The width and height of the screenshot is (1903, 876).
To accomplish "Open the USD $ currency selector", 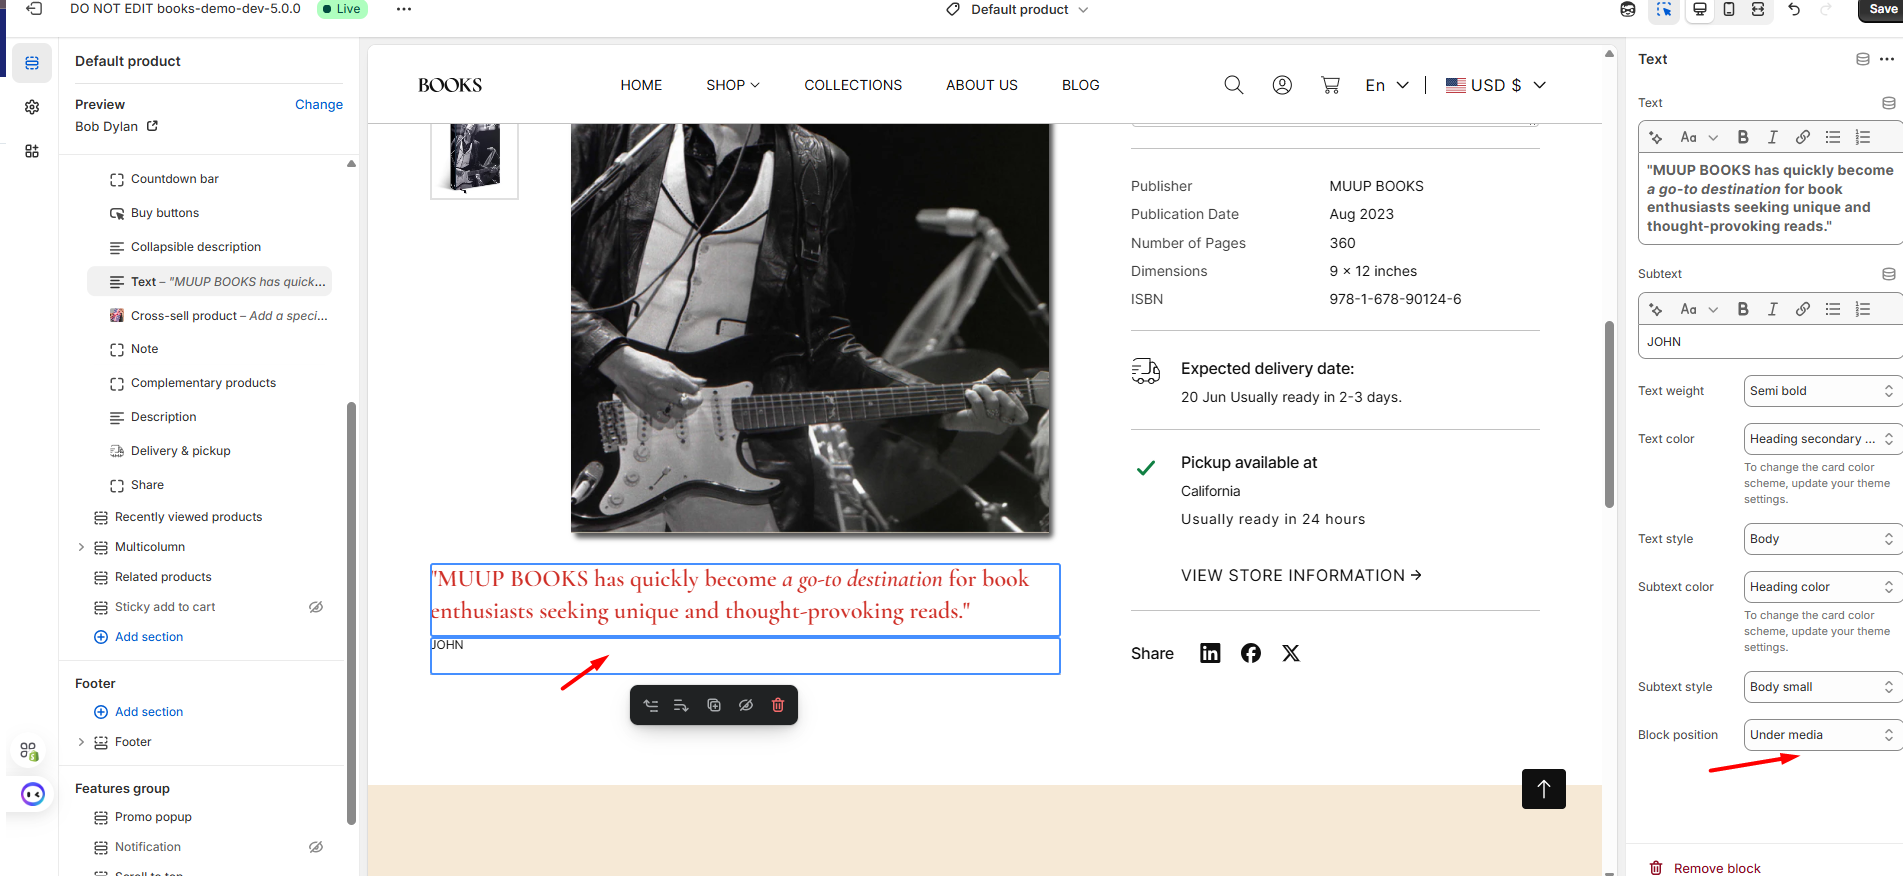I will (1496, 85).
